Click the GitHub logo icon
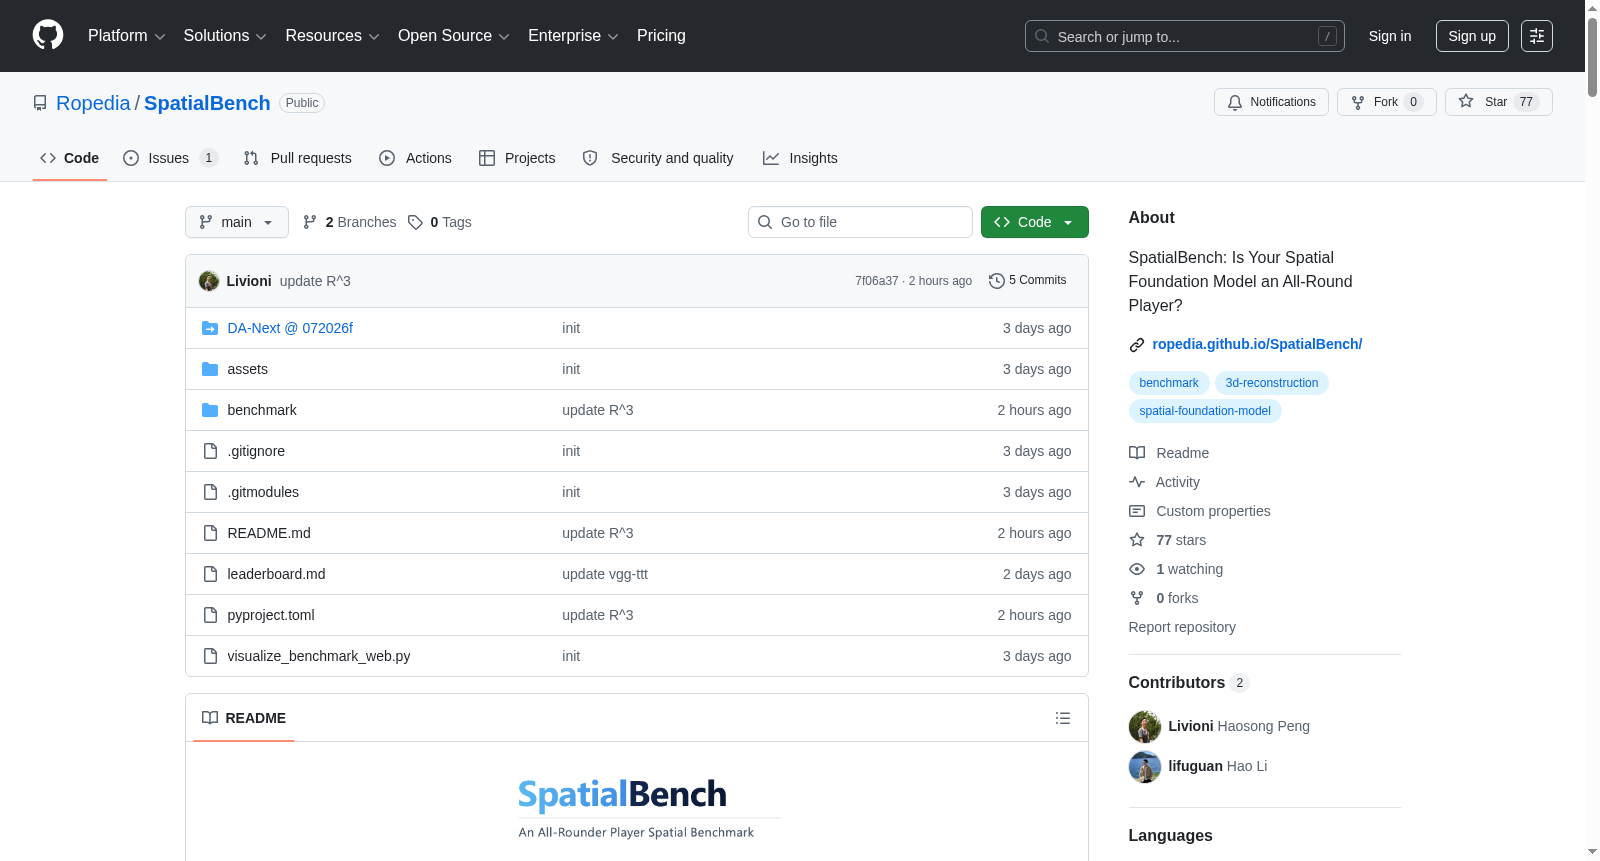The height and width of the screenshot is (861, 1600). click(48, 36)
